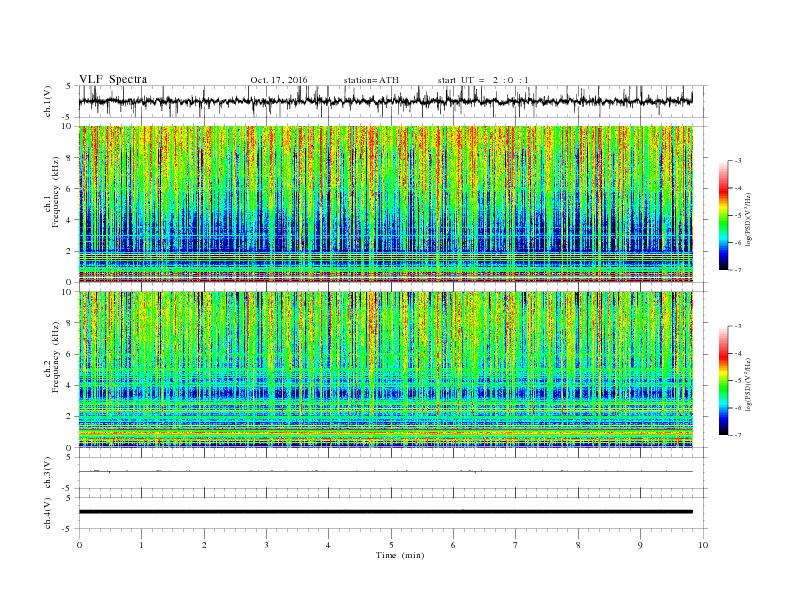Screen dimensions: 792x612
Task: Select the "ch.4(V)" axis label
Action: (48, 513)
